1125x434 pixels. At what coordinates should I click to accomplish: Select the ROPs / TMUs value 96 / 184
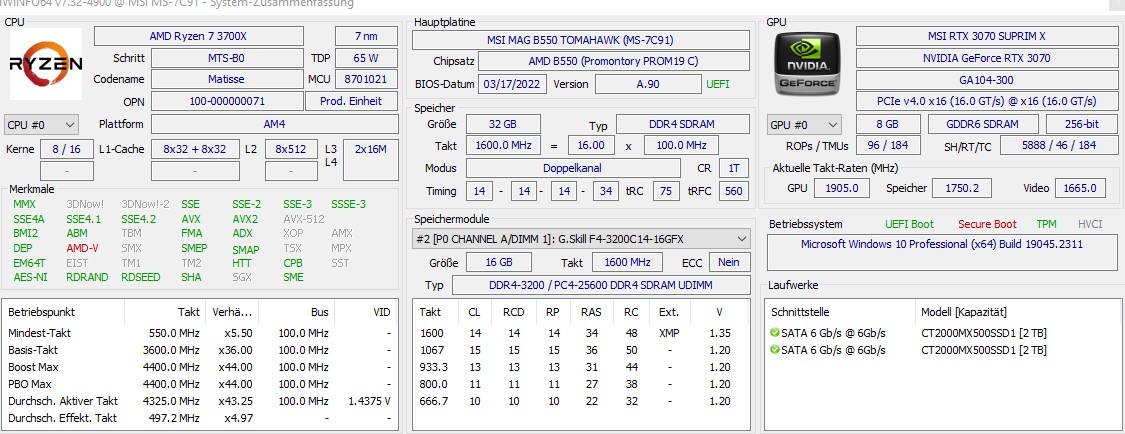pyautogui.click(x=888, y=146)
